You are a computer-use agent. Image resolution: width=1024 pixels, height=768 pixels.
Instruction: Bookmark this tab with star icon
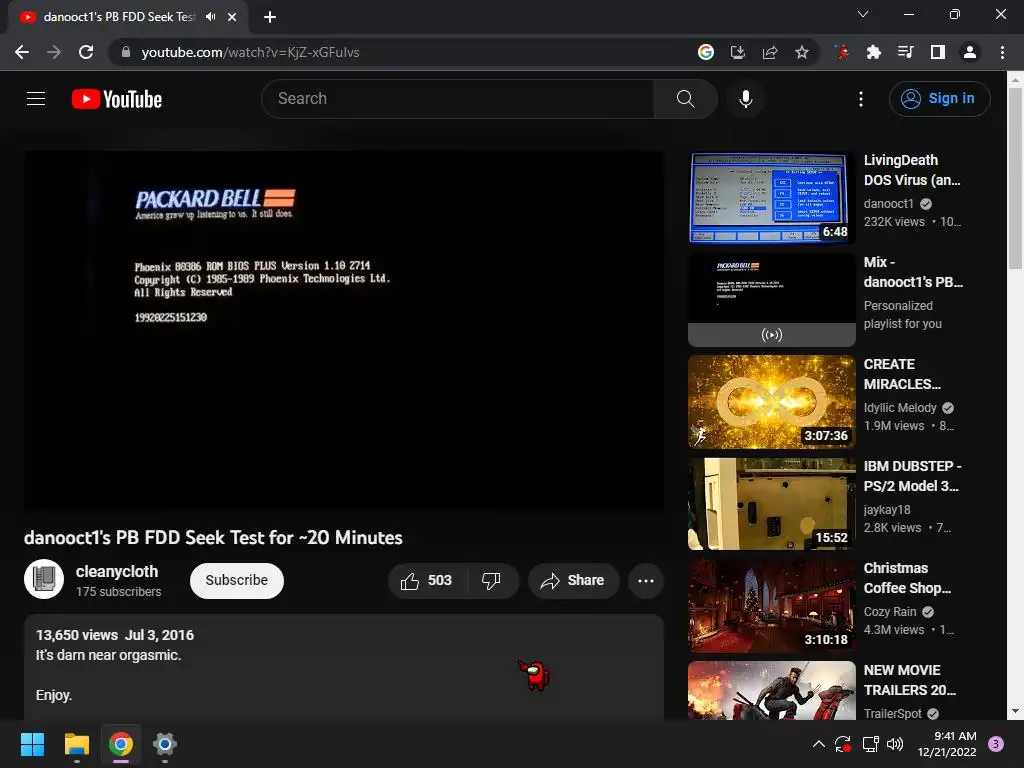click(801, 52)
